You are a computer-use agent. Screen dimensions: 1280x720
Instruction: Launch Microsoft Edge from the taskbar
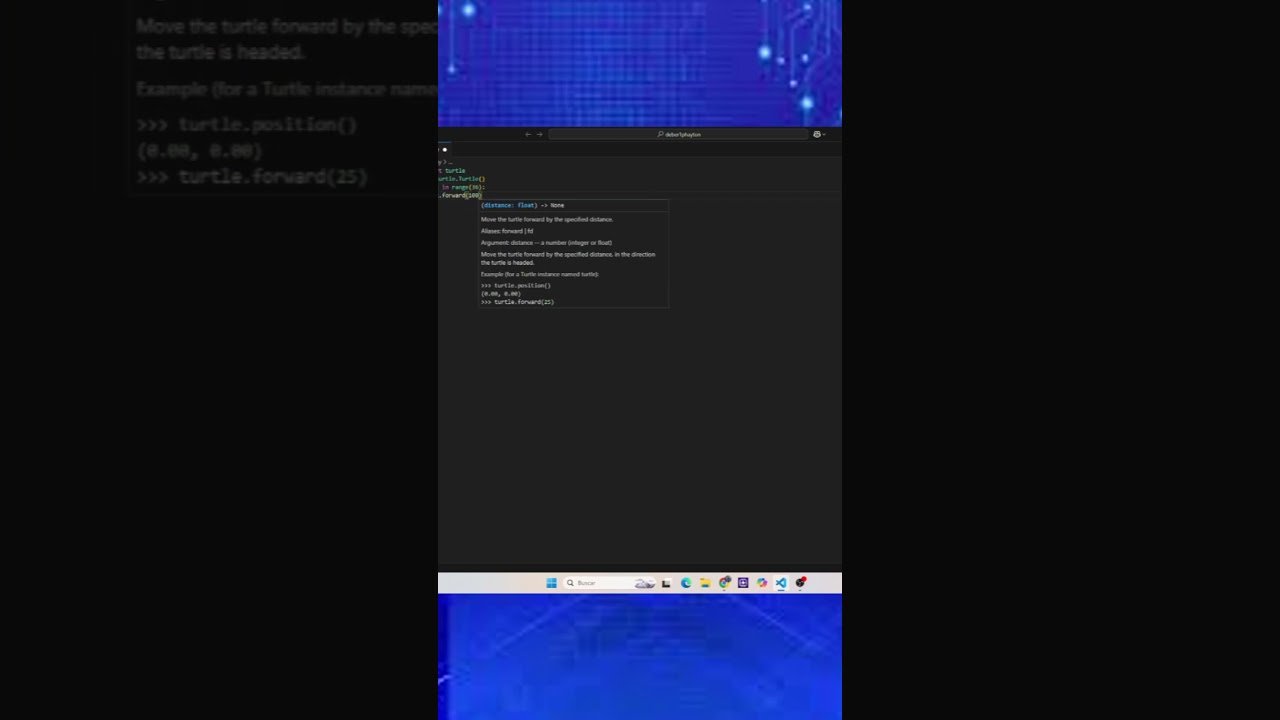686,583
